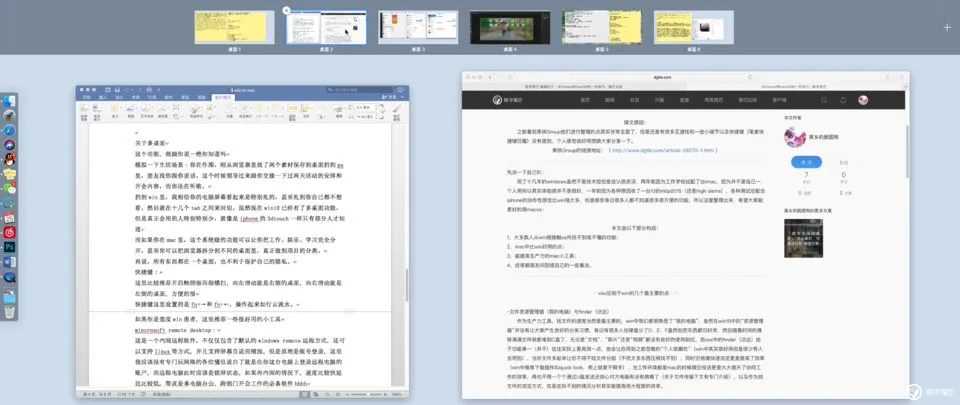Click Word window vertical scrollbar
960x405 pixels.
[407, 284]
